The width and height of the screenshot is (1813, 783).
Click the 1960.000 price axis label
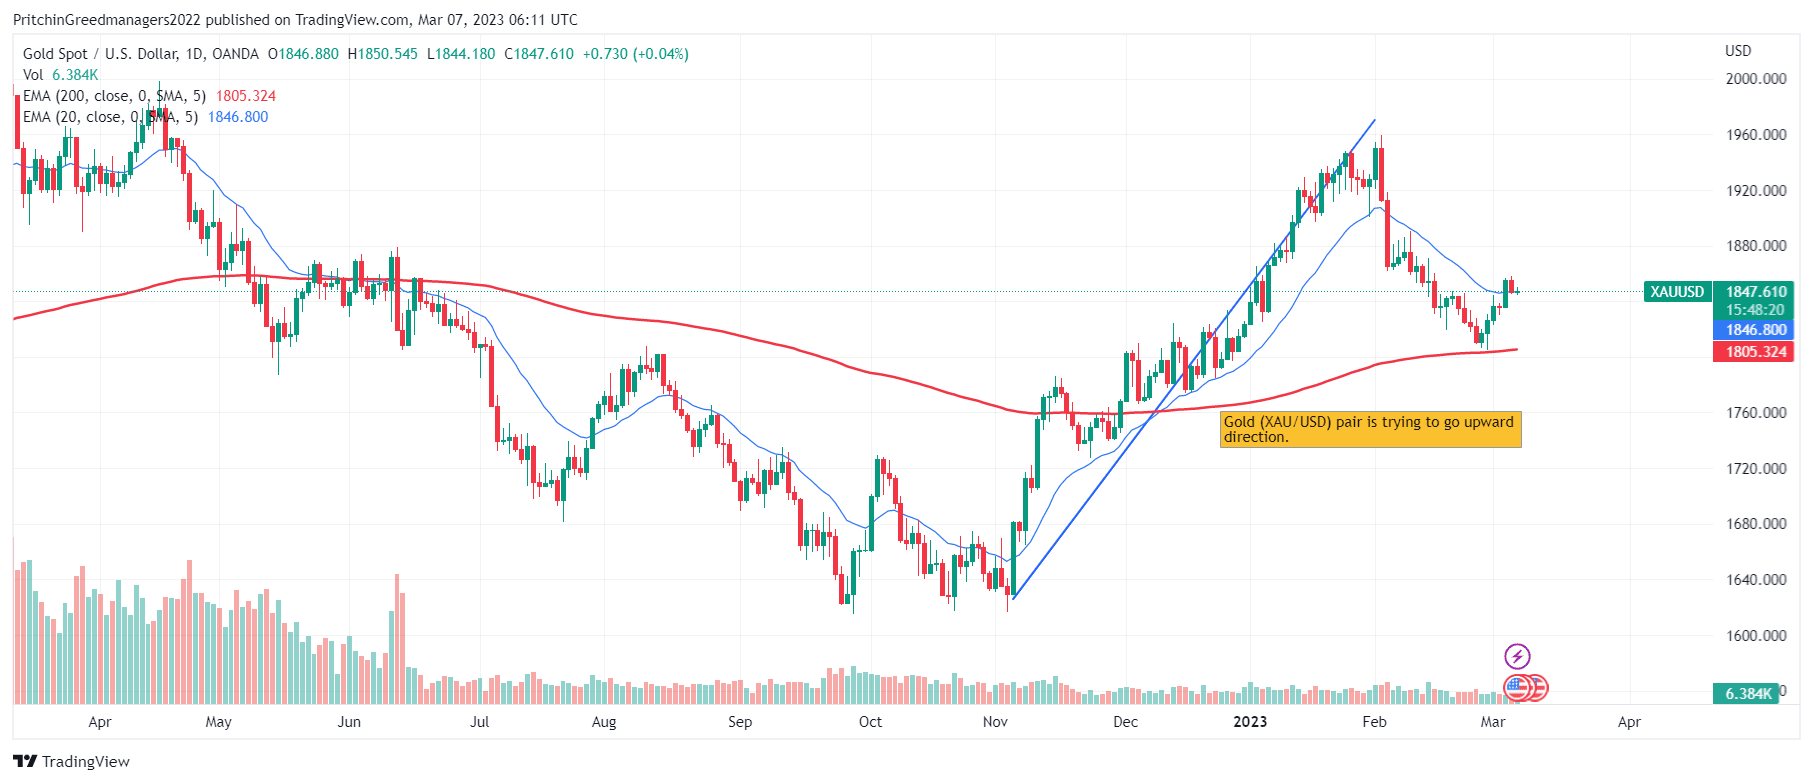1756,135
